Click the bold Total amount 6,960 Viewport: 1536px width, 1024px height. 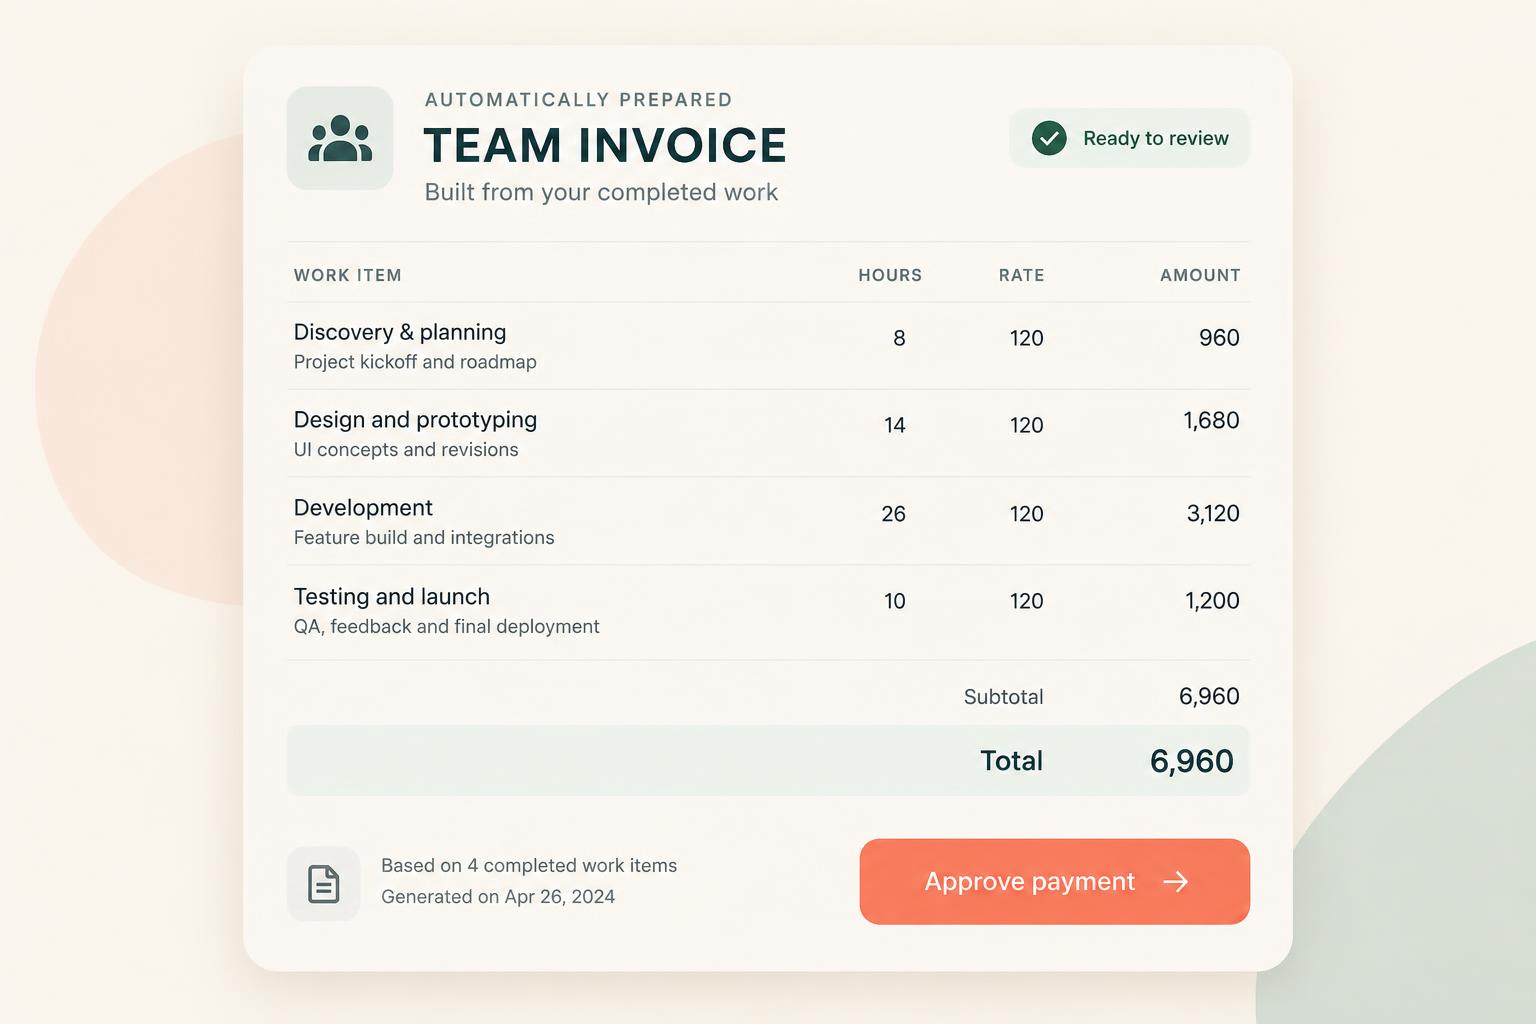pos(1191,761)
